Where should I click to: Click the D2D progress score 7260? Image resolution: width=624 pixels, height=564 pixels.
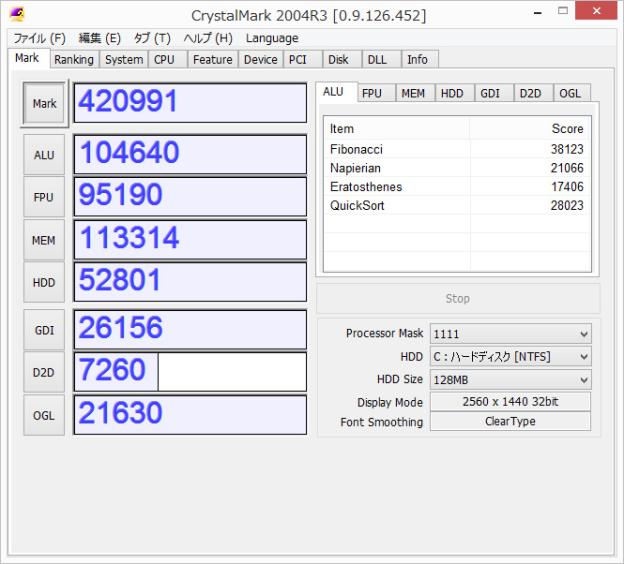[190, 372]
